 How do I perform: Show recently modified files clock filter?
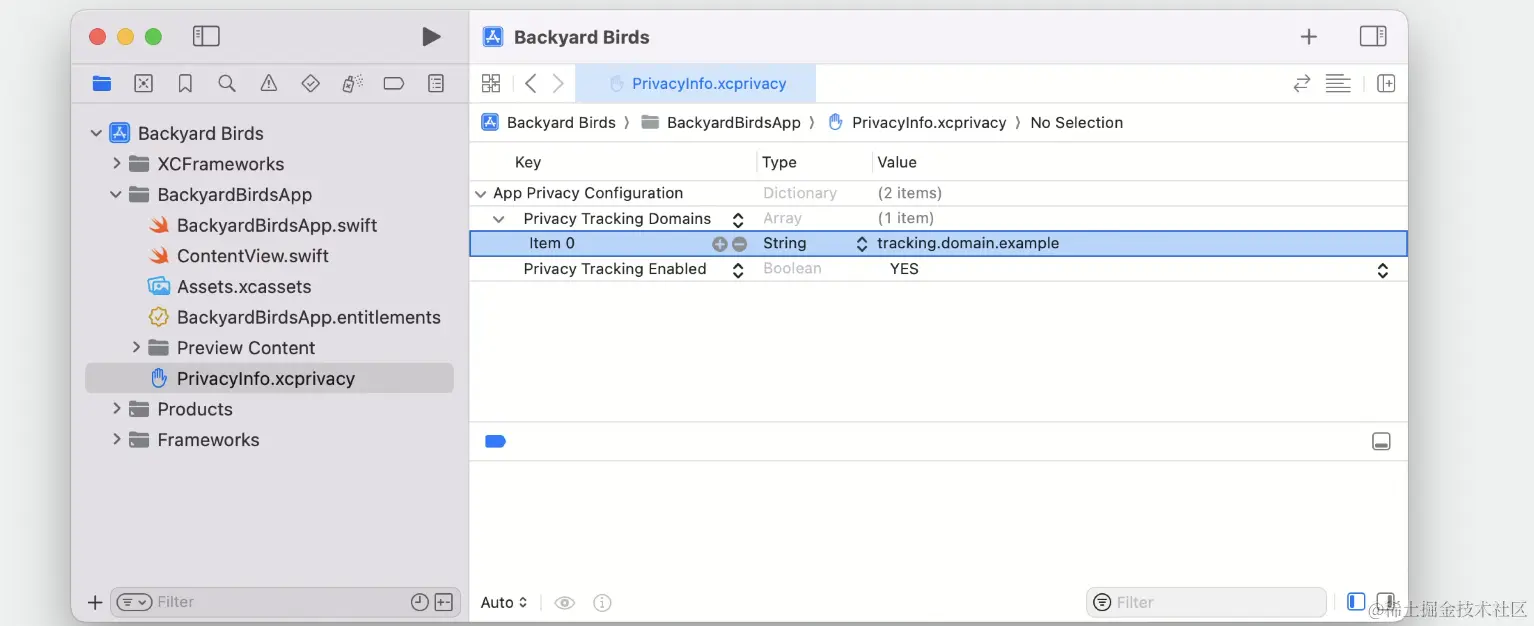click(x=420, y=602)
